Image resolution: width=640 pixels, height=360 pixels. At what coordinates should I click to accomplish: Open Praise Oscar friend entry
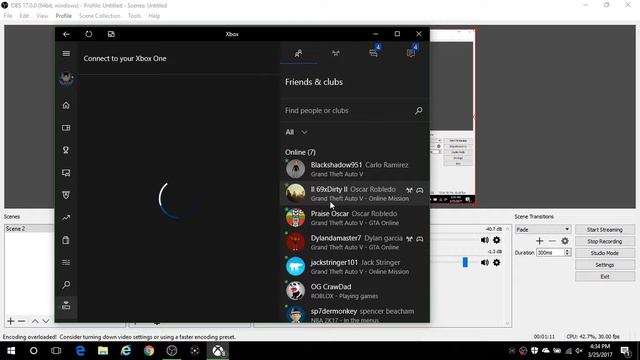click(354, 218)
